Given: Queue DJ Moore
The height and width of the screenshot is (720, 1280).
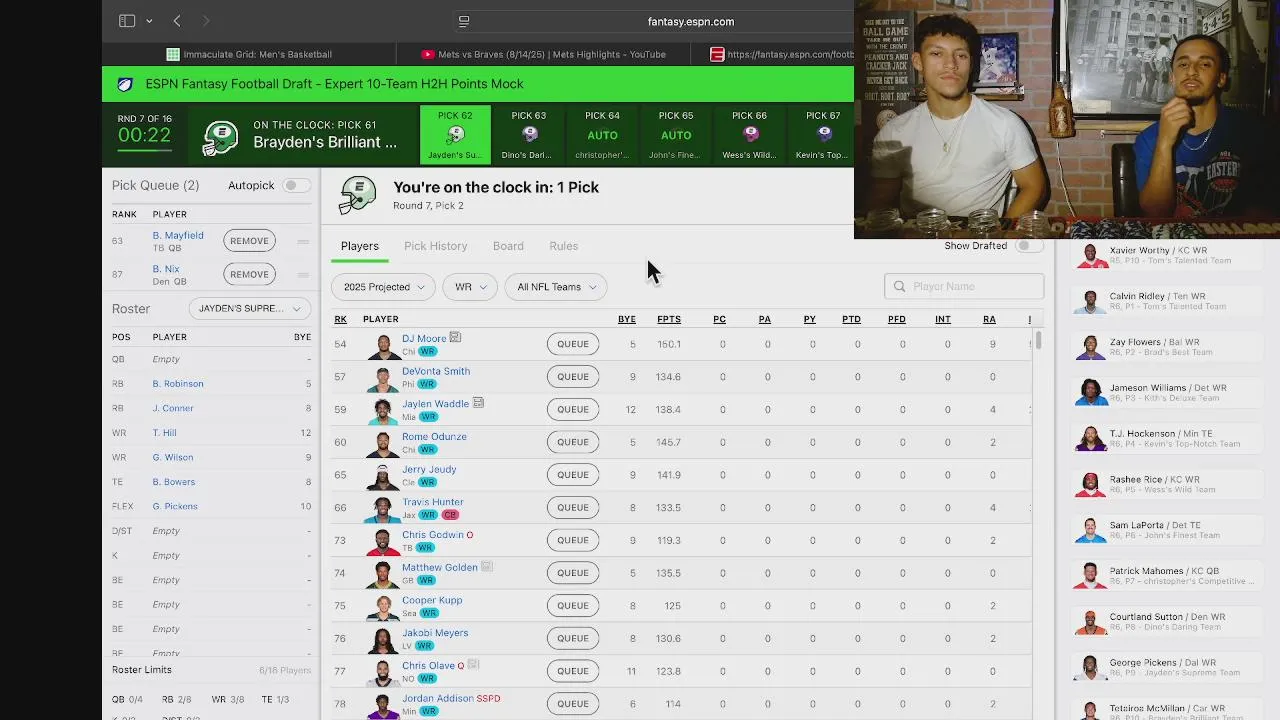Looking at the screenshot, I should [573, 344].
